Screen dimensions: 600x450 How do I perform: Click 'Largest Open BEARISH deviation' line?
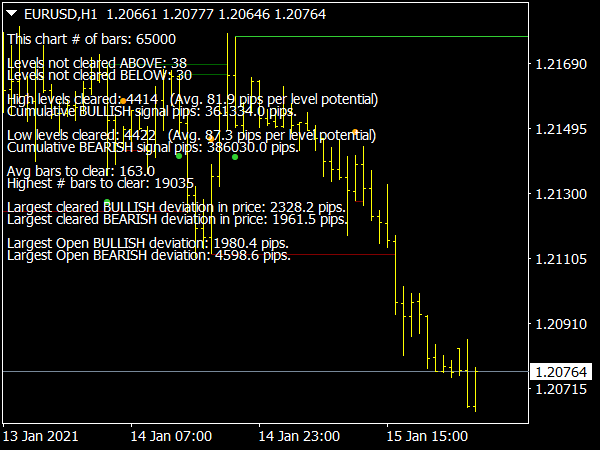click(x=149, y=255)
